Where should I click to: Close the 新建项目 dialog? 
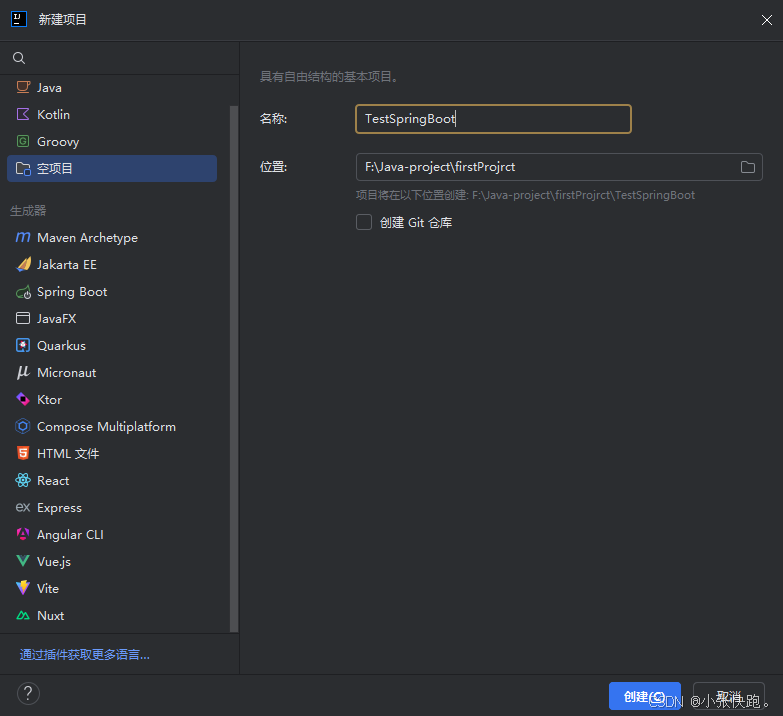[x=767, y=19]
